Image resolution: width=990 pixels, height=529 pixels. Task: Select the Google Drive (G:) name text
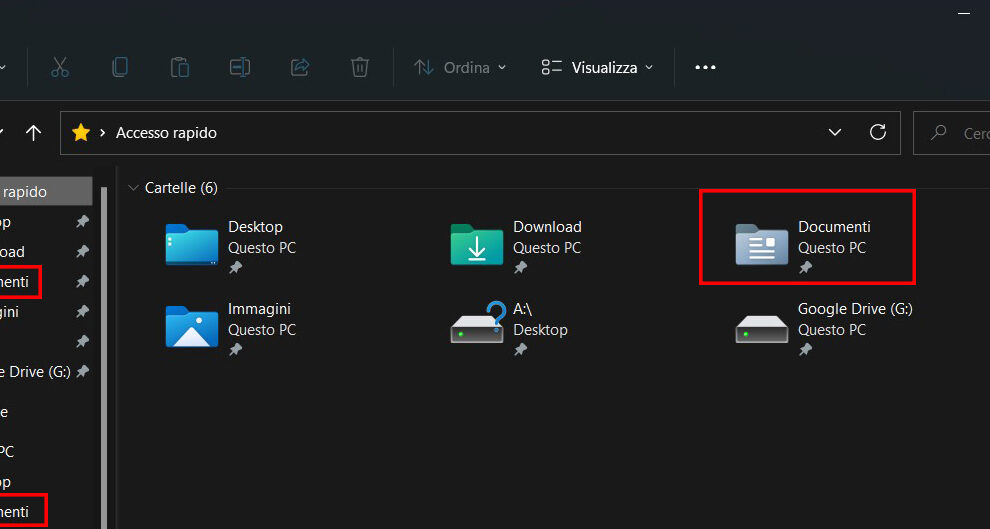pyautogui.click(x=855, y=309)
